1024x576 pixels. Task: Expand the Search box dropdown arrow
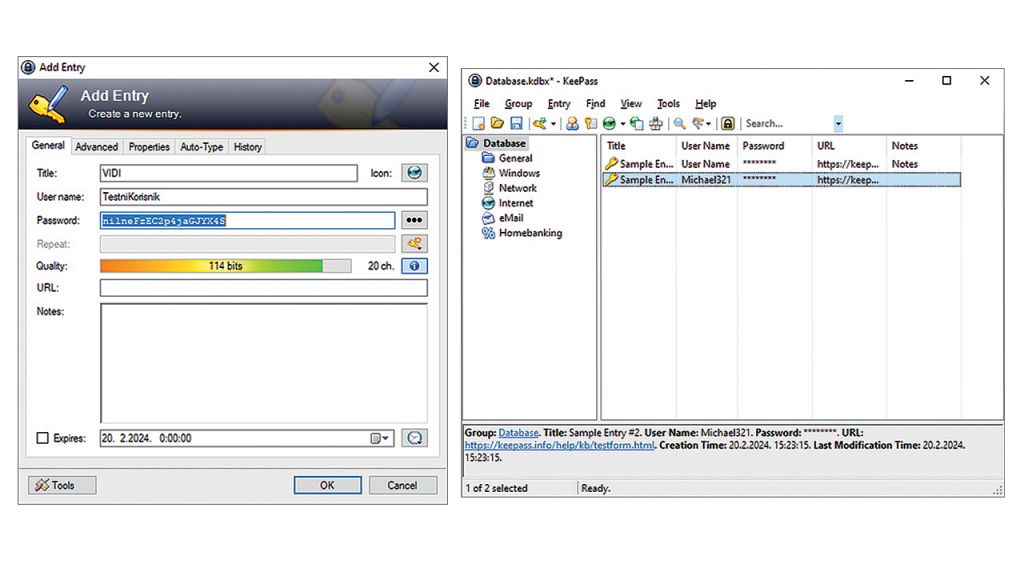tap(838, 124)
